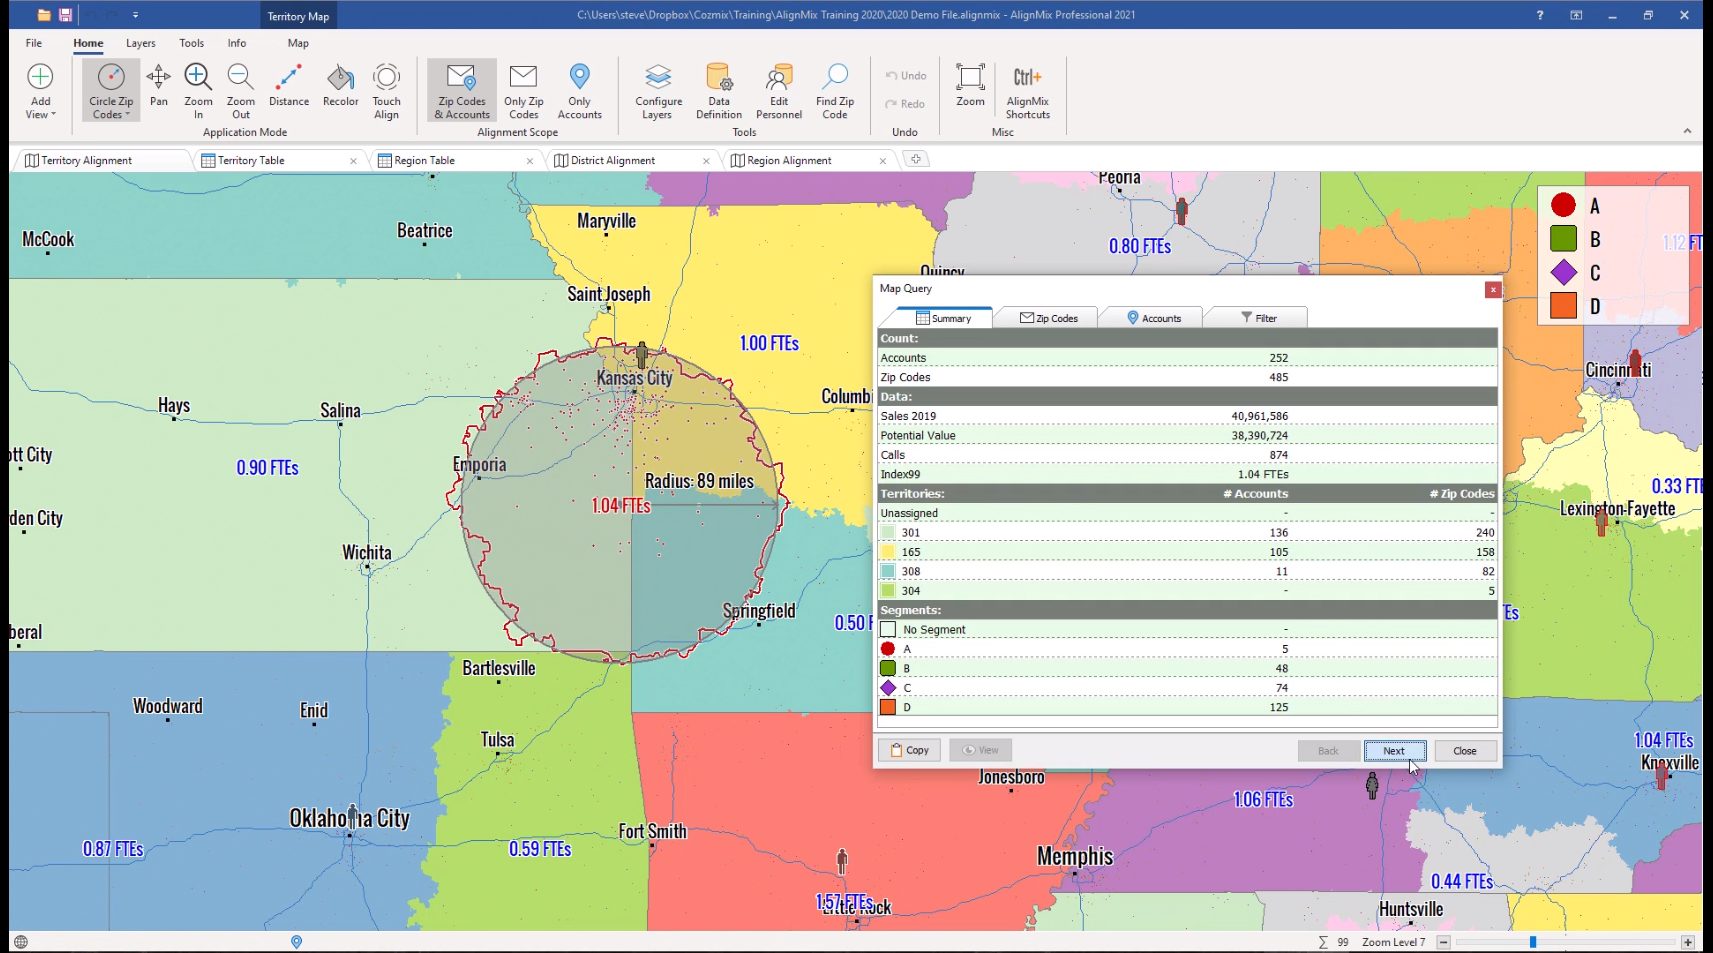Click the Copy button in Map Query

coord(909,750)
